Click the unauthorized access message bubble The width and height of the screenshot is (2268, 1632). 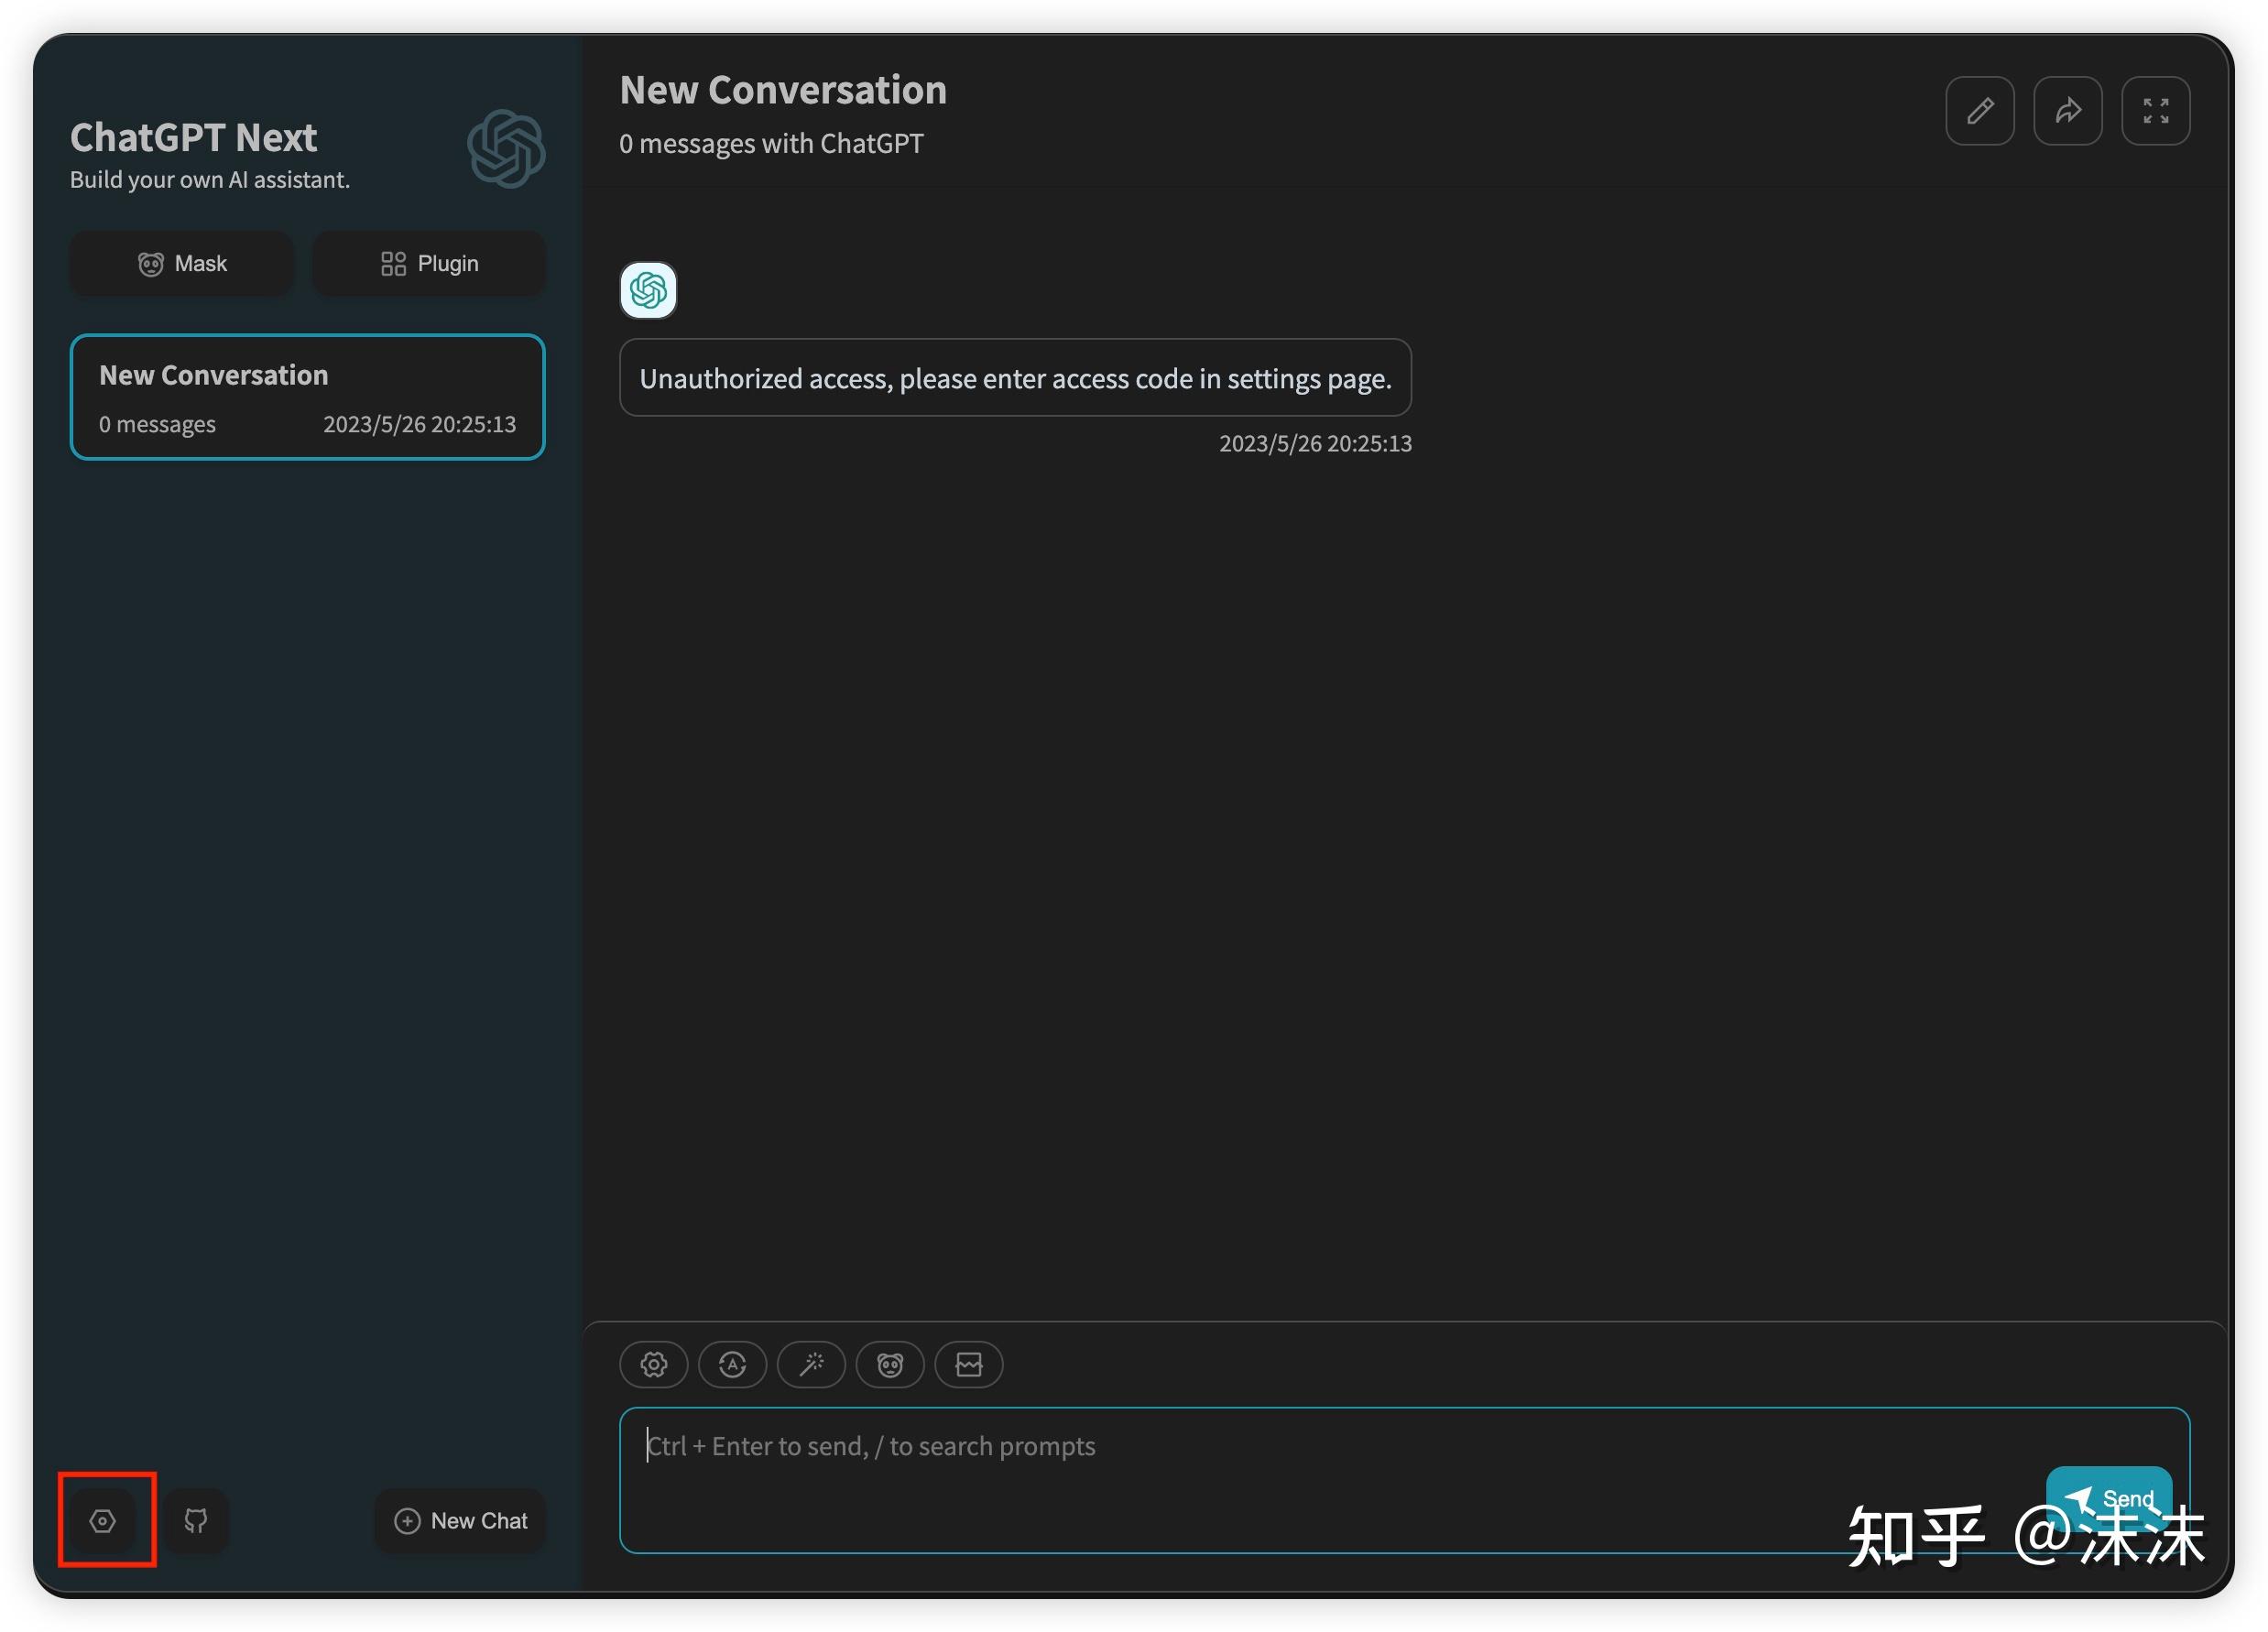pos(1016,378)
